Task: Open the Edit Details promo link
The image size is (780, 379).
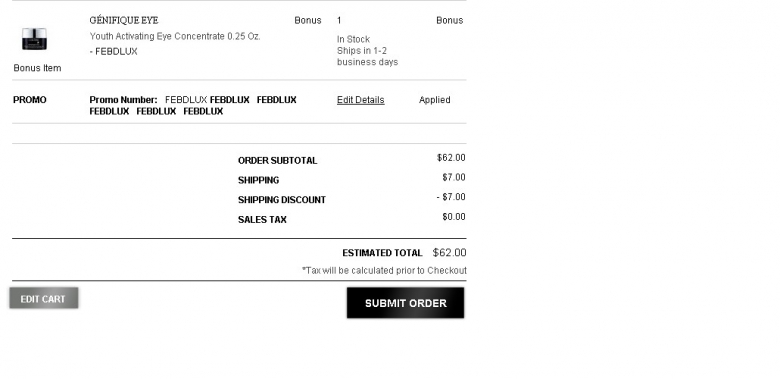Action: (361, 100)
